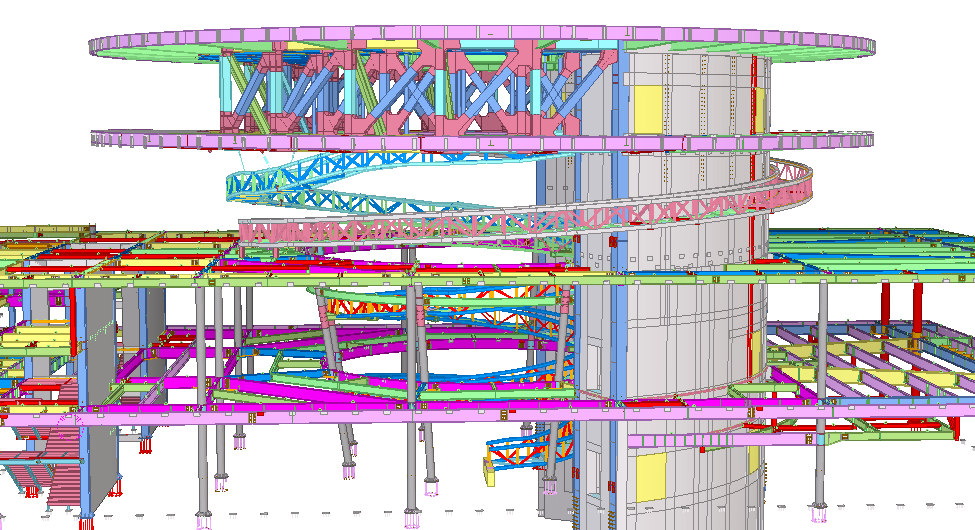Pick the gray cylindrical core wall surface
The width and height of the screenshot is (975, 530).
[690, 330]
